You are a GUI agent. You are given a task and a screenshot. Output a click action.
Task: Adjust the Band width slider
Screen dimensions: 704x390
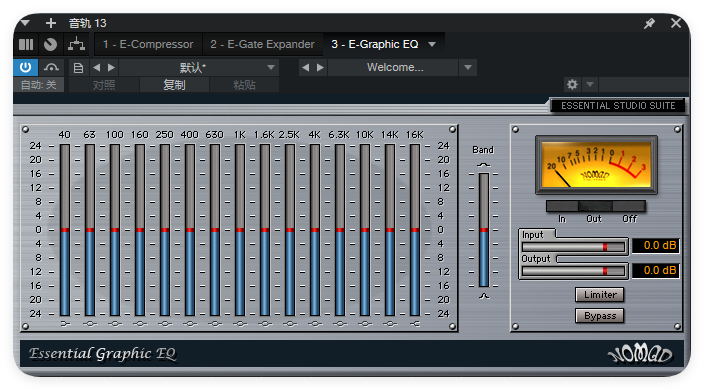pyautogui.click(x=484, y=230)
